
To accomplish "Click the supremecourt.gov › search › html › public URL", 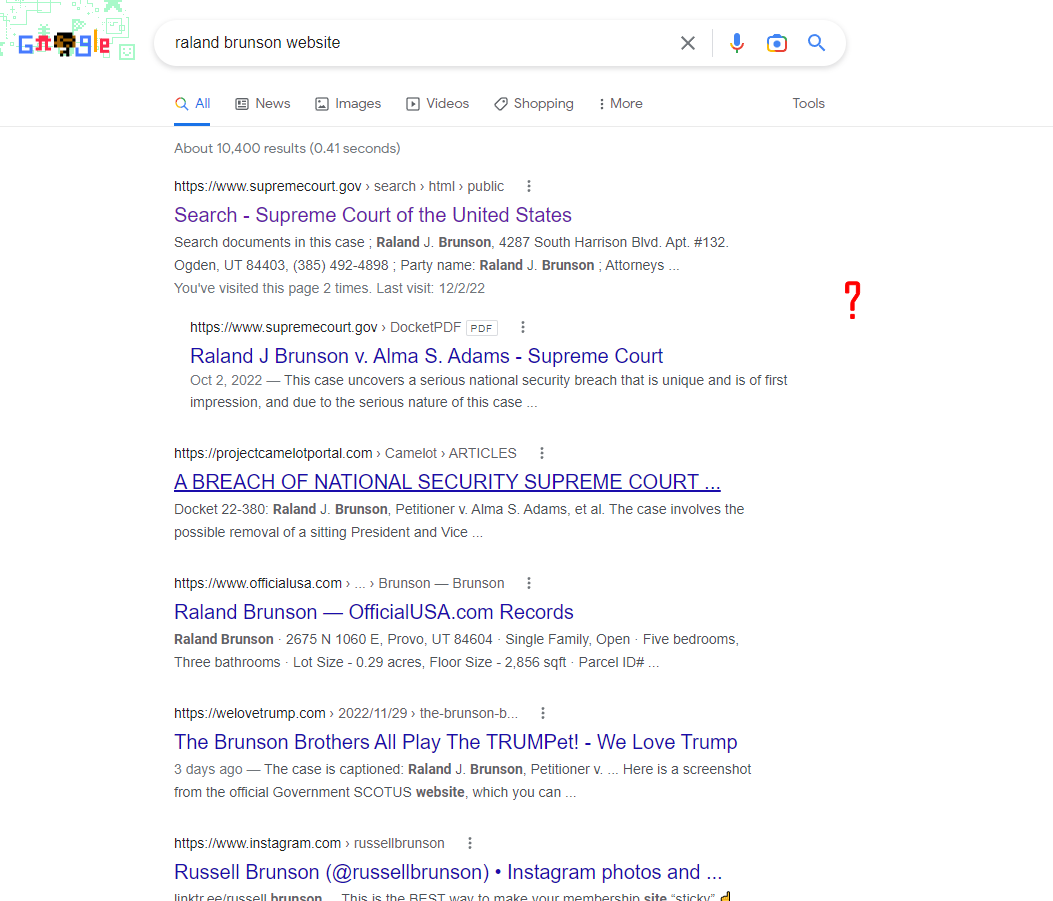I will coord(338,186).
